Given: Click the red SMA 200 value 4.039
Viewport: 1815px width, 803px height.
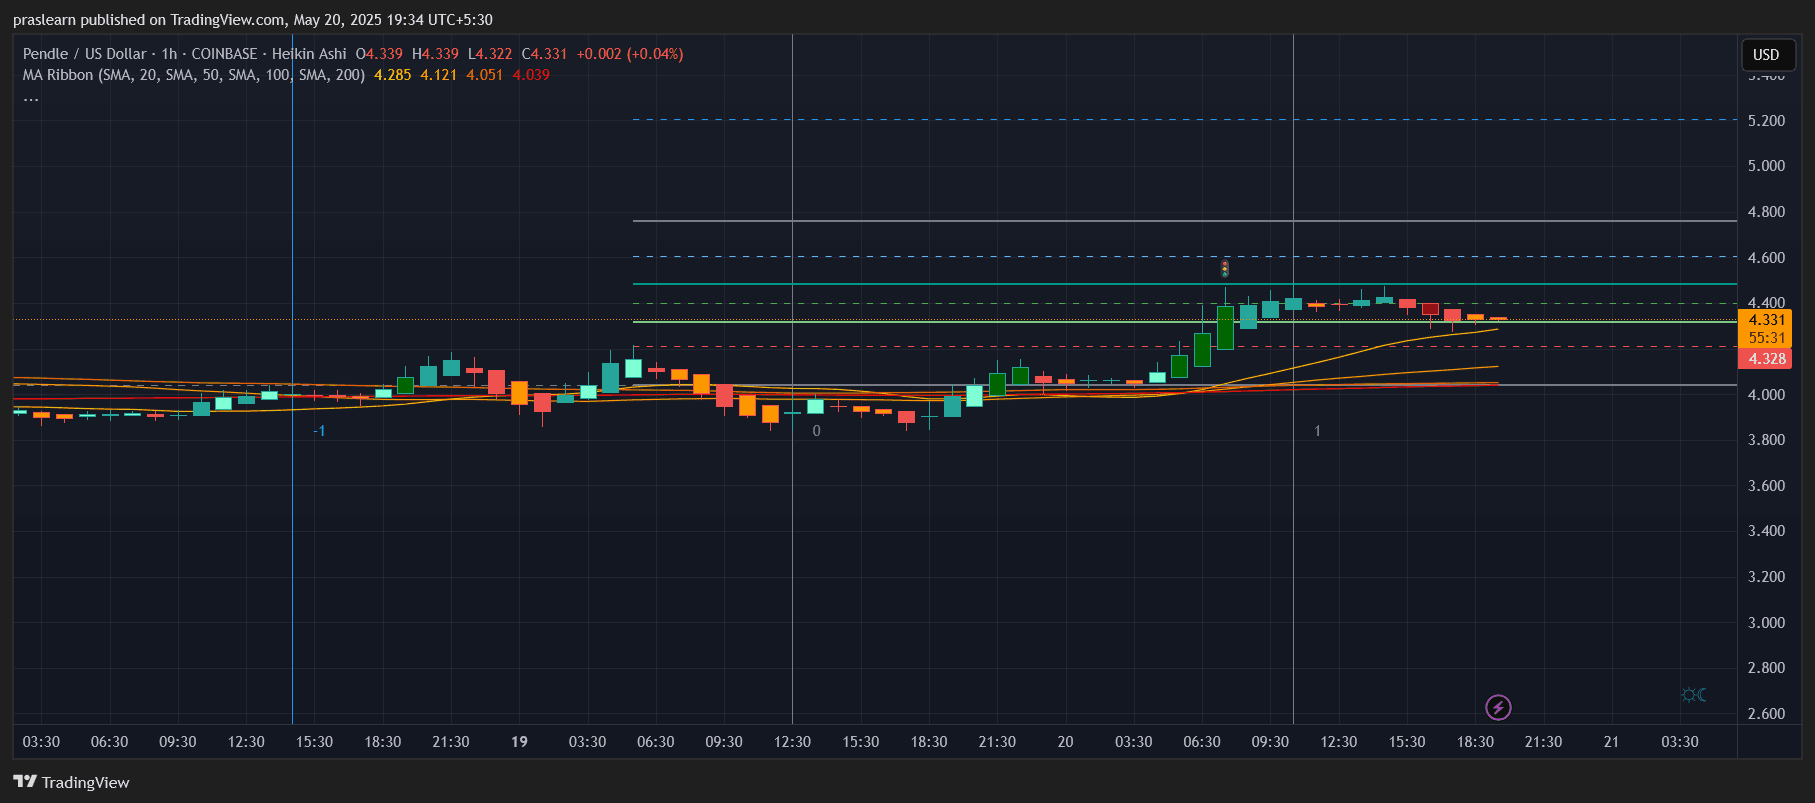Looking at the screenshot, I should pos(531,75).
